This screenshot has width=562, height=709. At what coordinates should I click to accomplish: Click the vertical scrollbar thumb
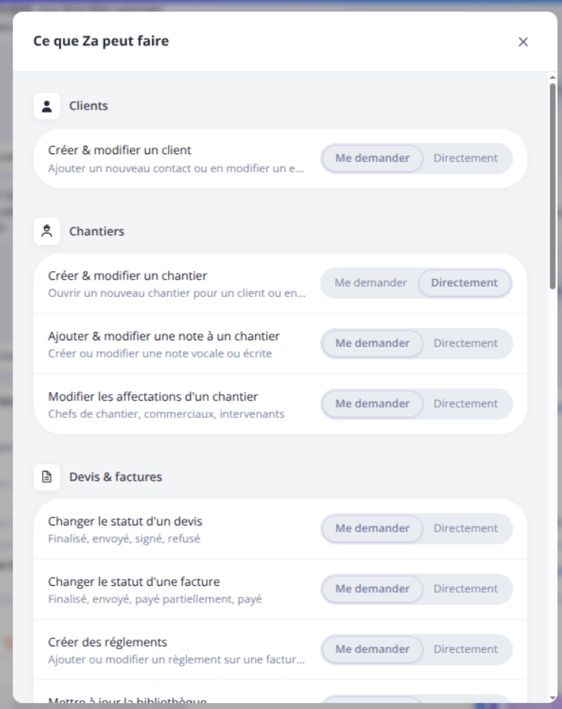pos(553,185)
